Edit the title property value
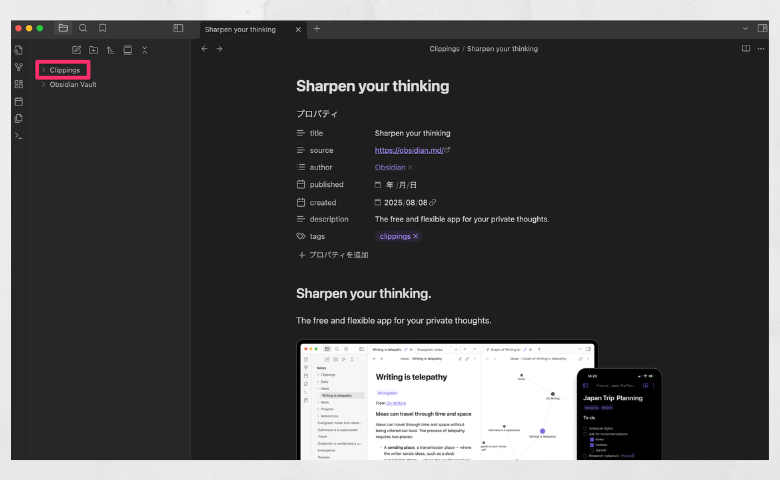780x480 pixels. [412, 133]
